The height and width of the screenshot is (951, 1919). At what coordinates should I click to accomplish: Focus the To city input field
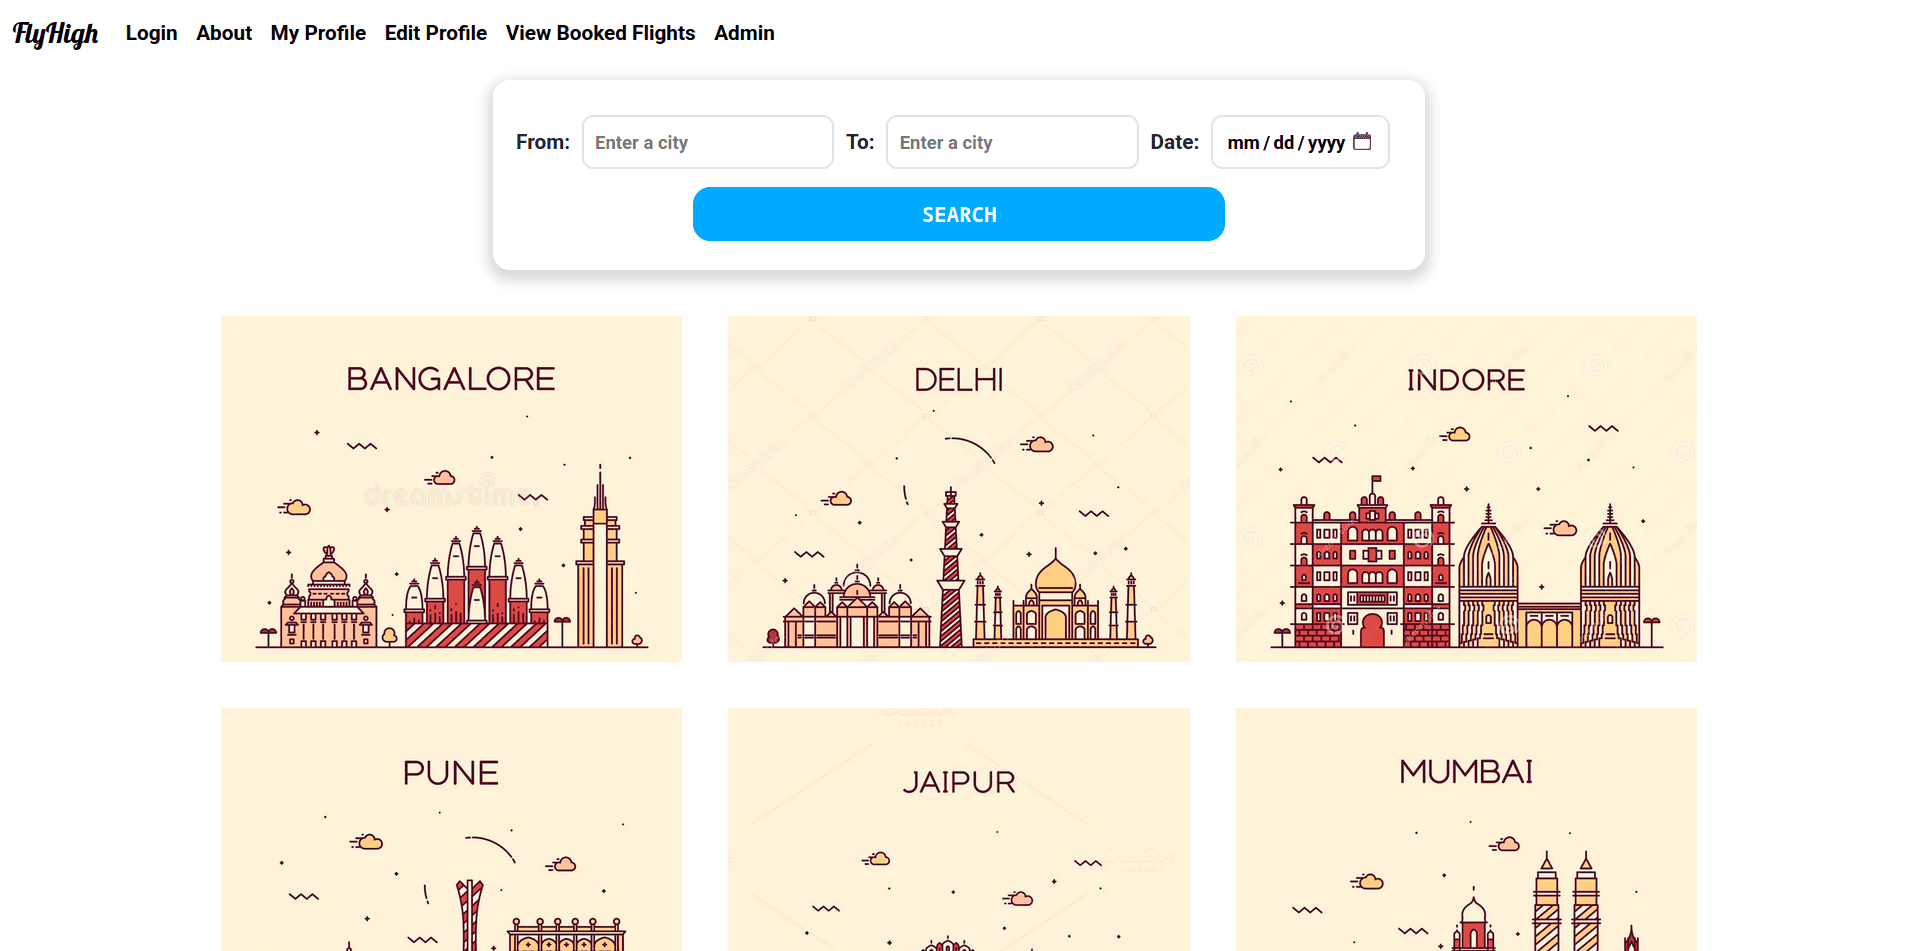pyautogui.click(x=1011, y=142)
